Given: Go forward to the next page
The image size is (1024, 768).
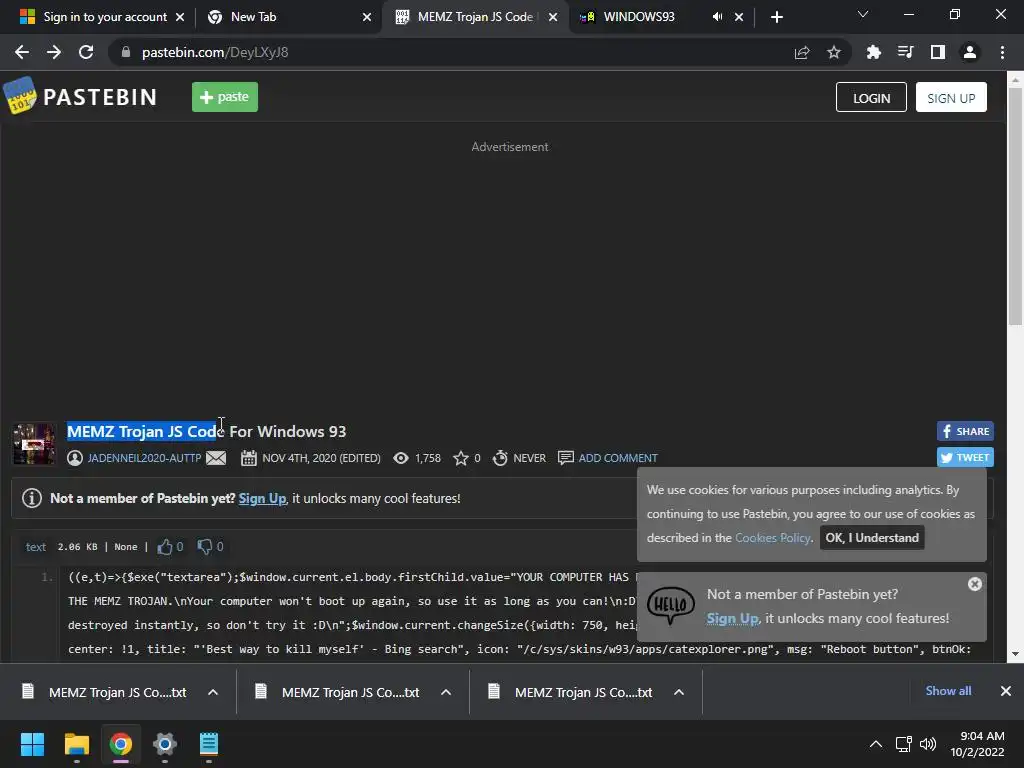Looking at the screenshot, I should [54, 52].
